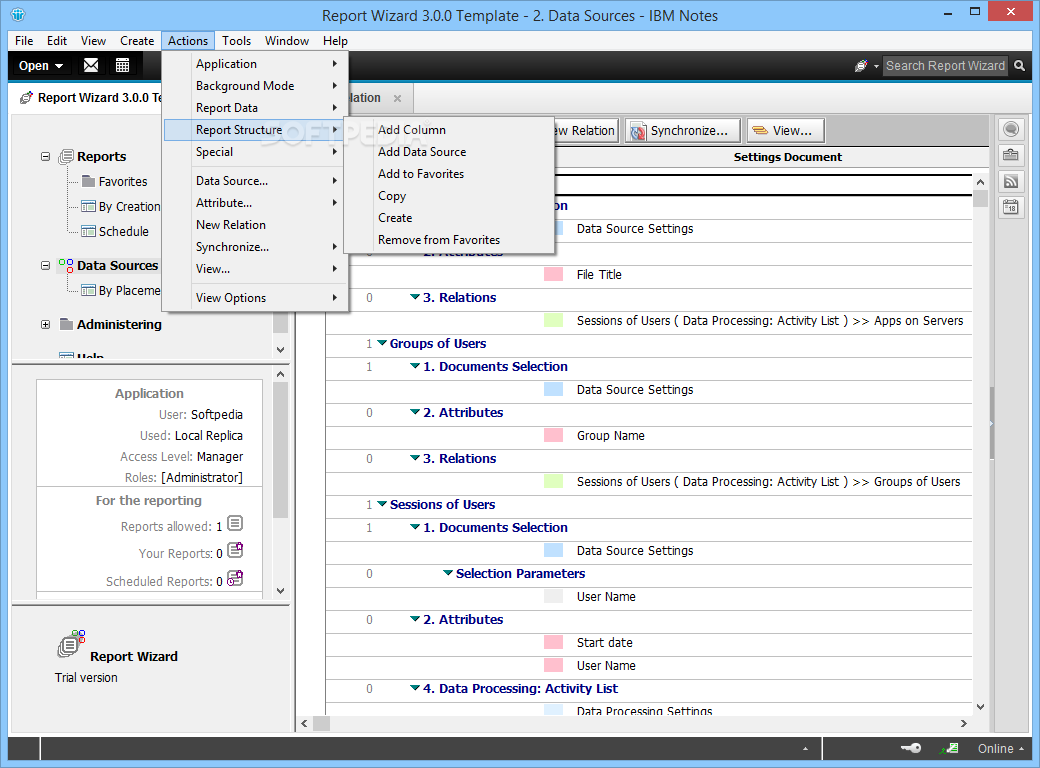Collapse the Selection Parameters twistie
Screen dimensions: 1040x768
[x=448, y=573]
